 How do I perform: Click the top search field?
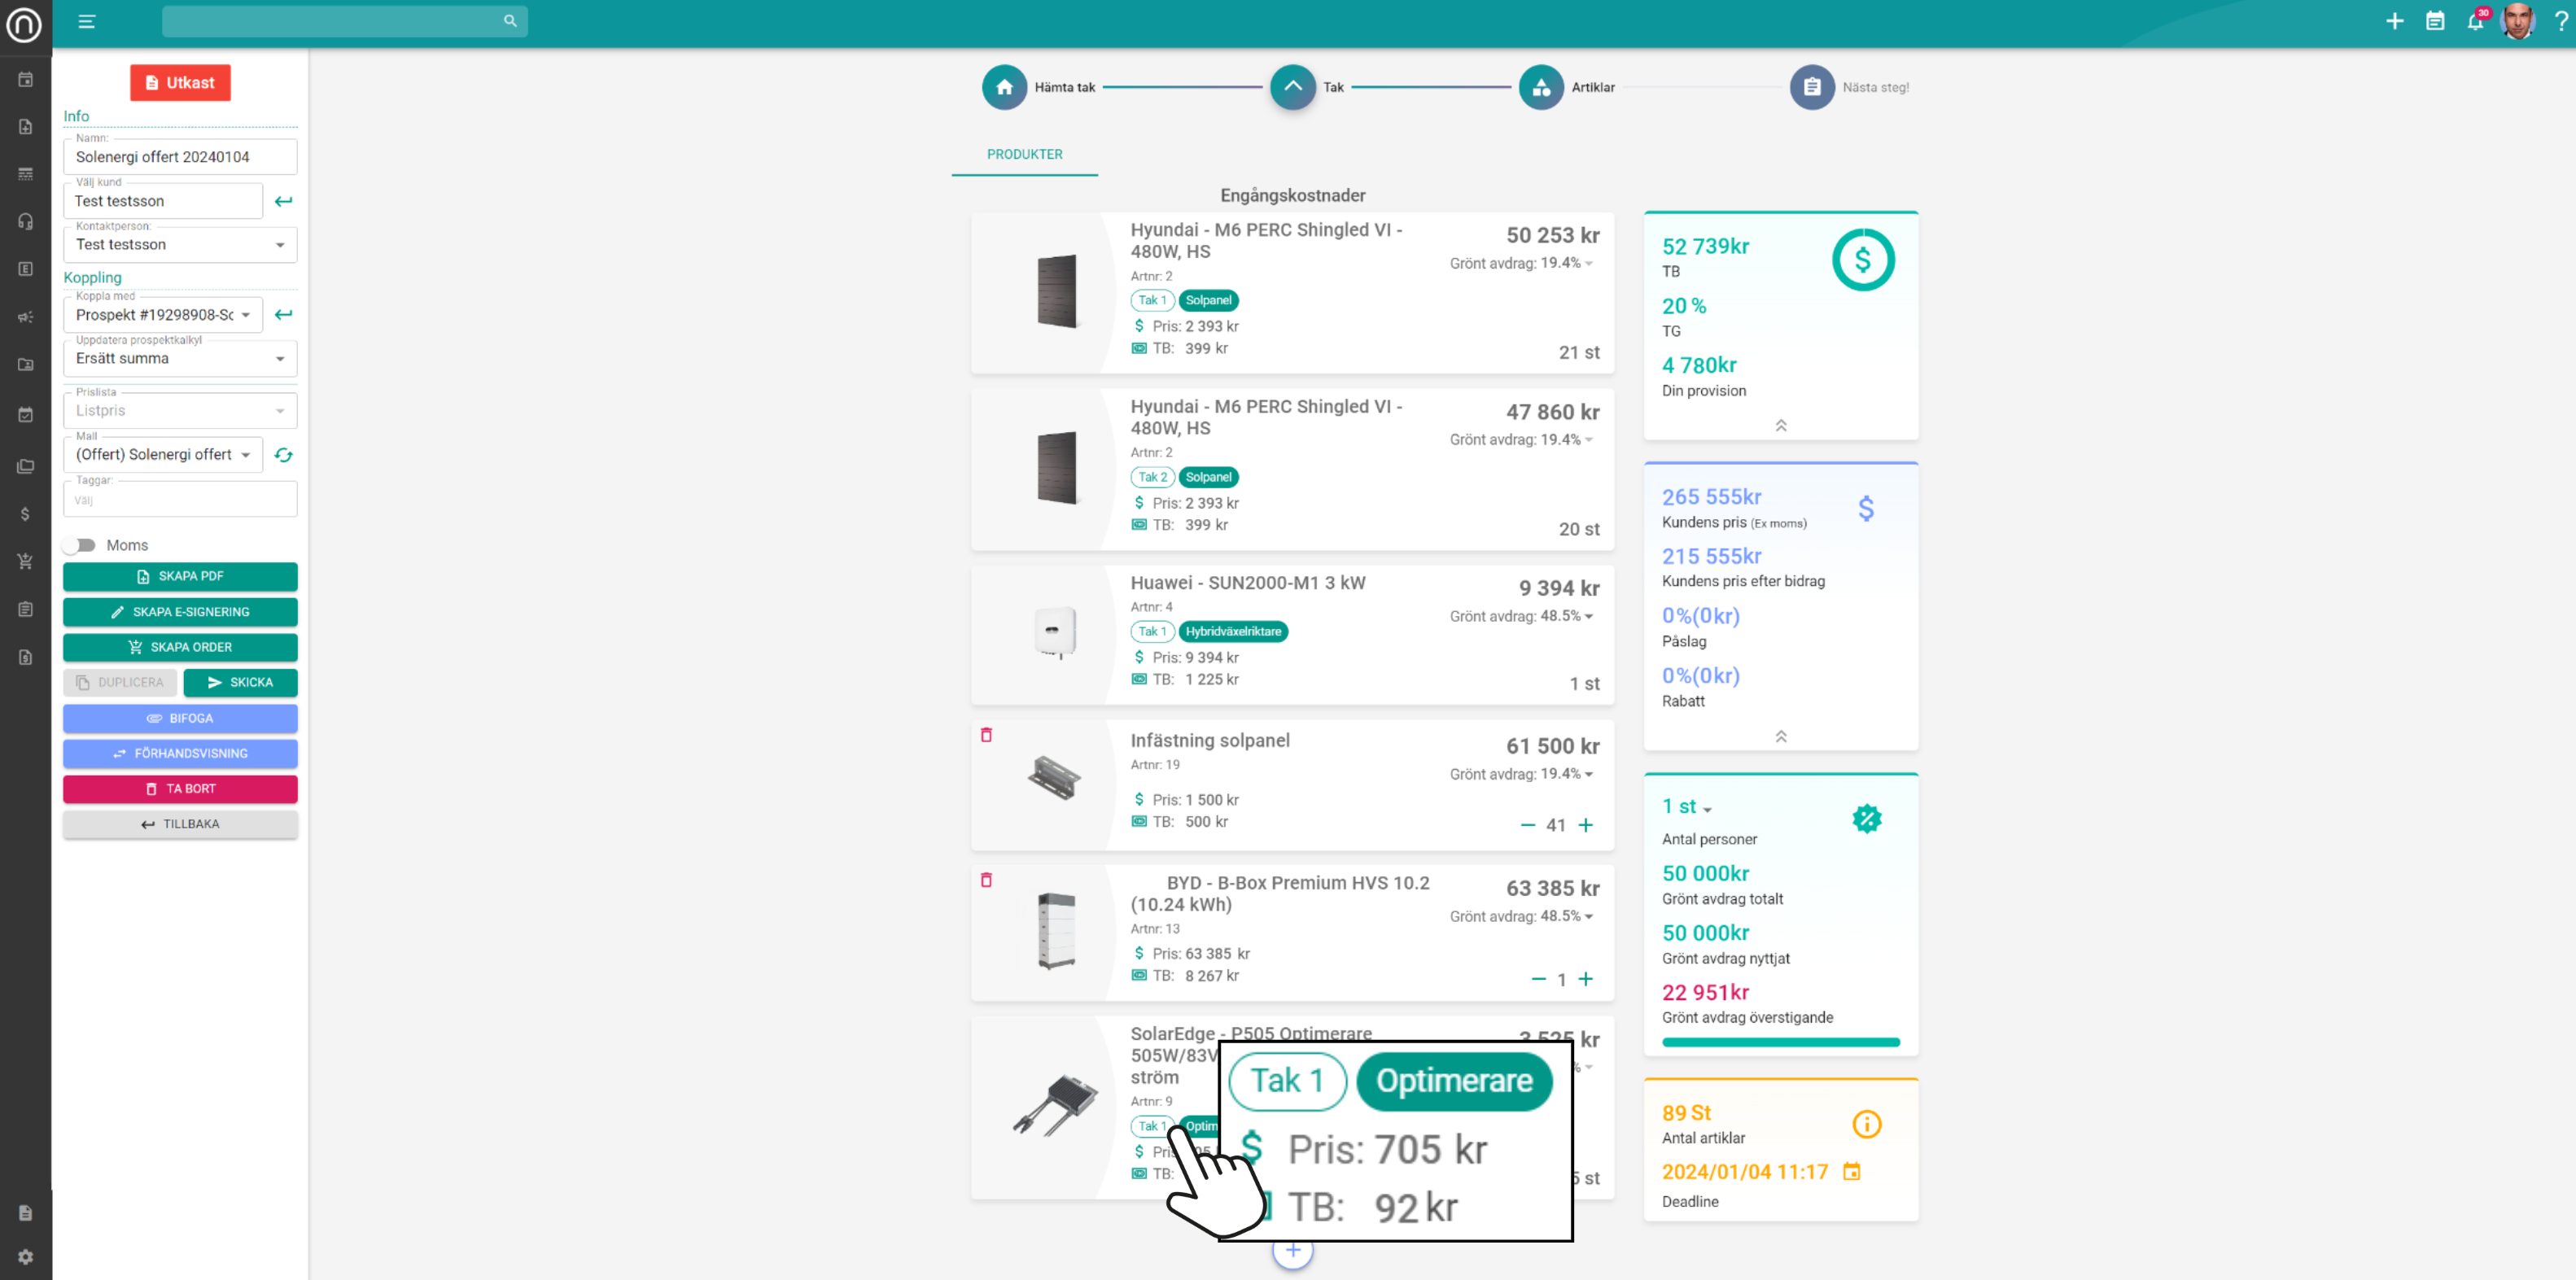(344, 21)
